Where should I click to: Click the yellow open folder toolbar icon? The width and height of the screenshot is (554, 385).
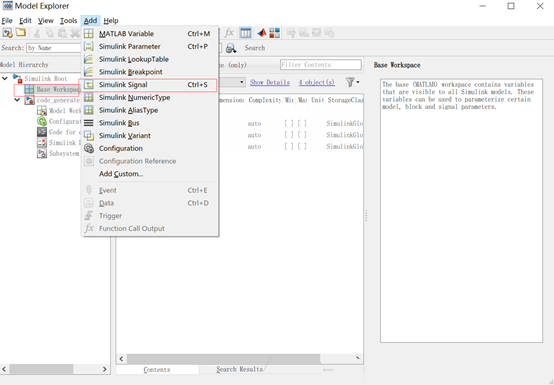(x=21, y=33)
